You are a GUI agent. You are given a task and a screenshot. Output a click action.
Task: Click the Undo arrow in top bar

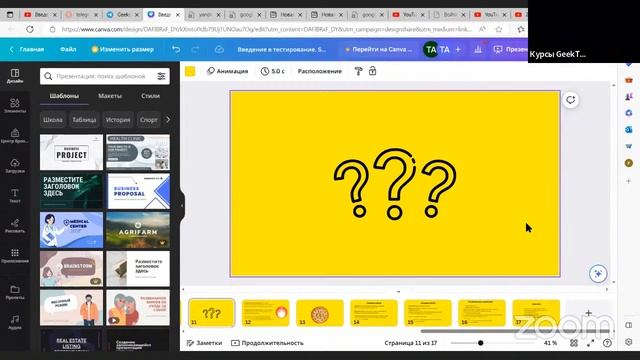176,49
